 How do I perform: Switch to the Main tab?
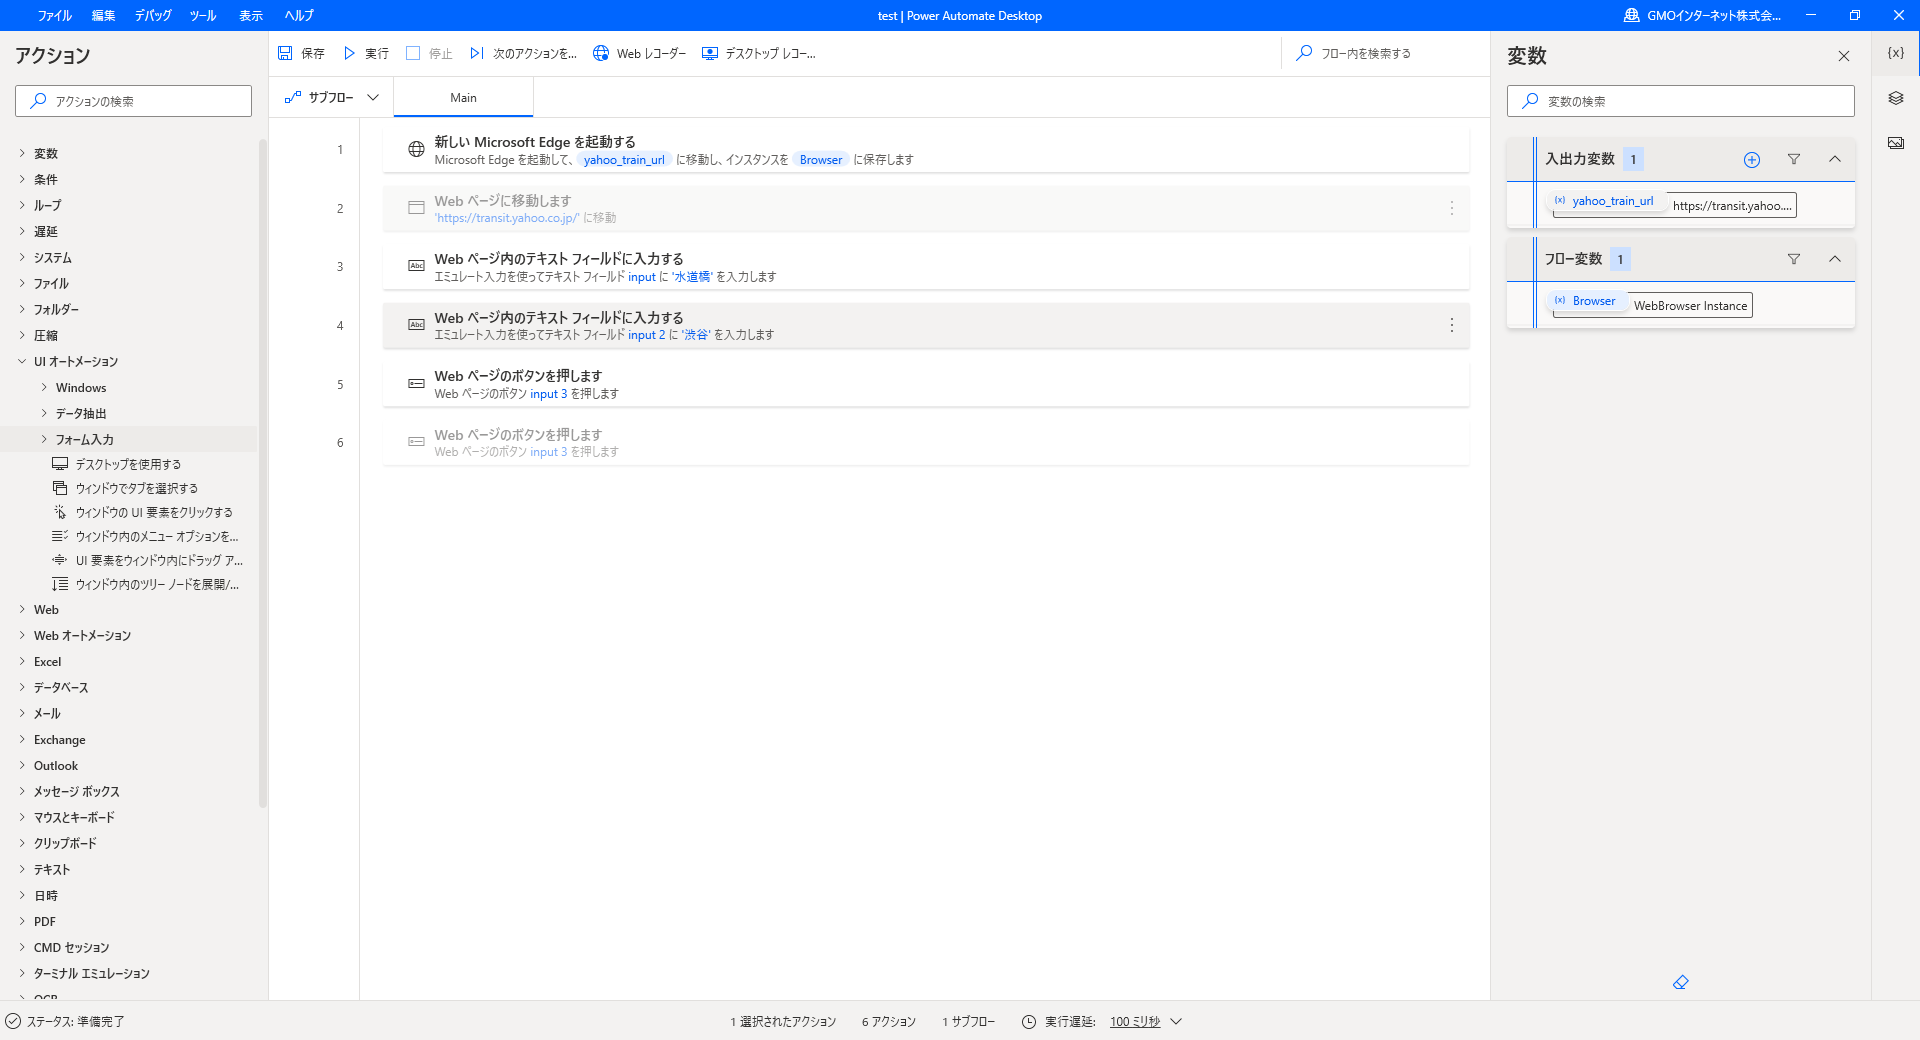coord(463,97)
